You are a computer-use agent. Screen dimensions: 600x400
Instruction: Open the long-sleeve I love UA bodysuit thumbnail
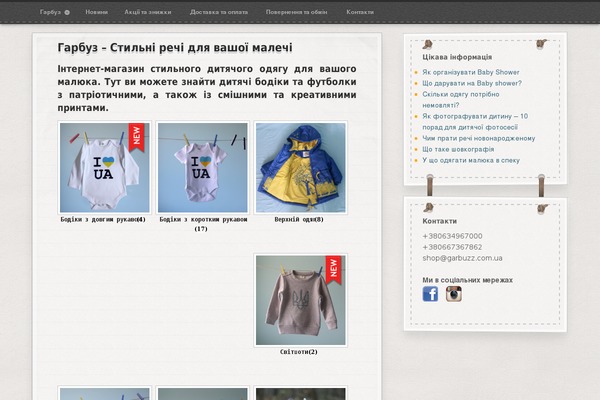click(x=104, y=168)
